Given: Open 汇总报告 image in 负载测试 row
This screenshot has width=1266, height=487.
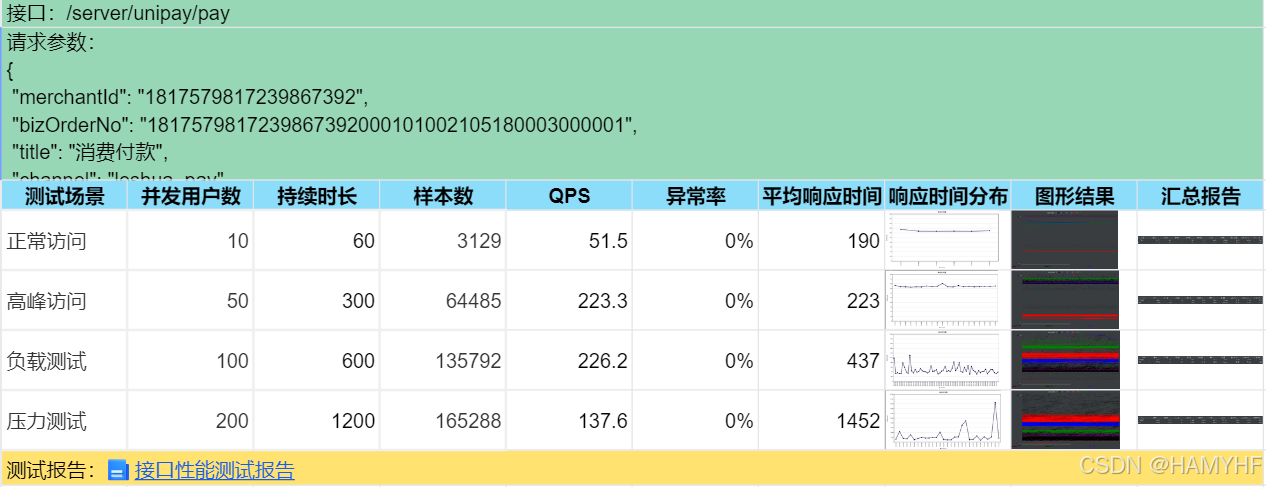Looking at the screenshot, I should 1200,360.
